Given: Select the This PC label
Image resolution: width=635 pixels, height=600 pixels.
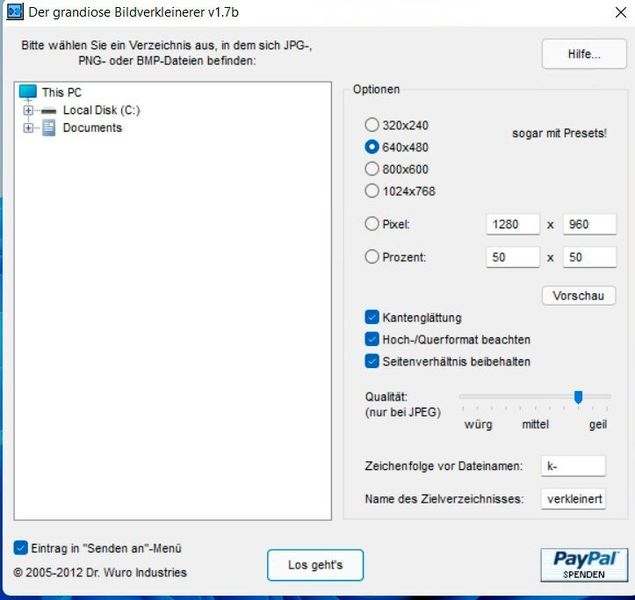Looking at the screenshot, I should coord(62,93).
